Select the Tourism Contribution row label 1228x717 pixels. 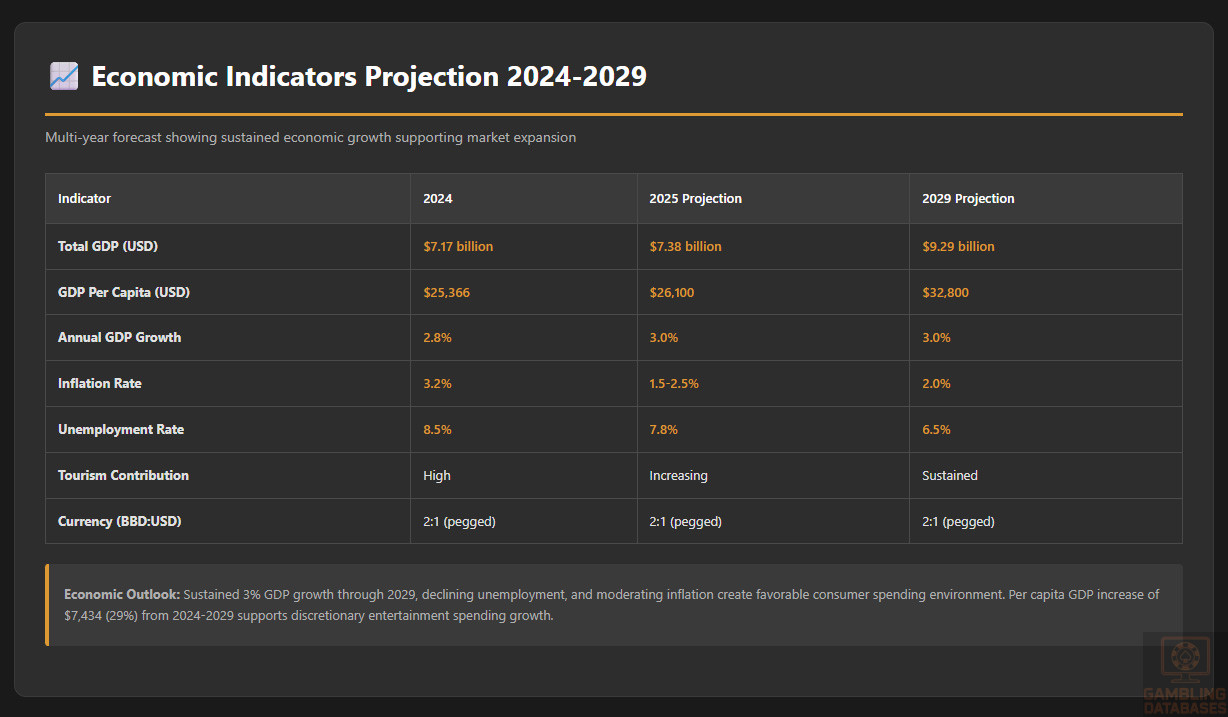click(123, 476)
